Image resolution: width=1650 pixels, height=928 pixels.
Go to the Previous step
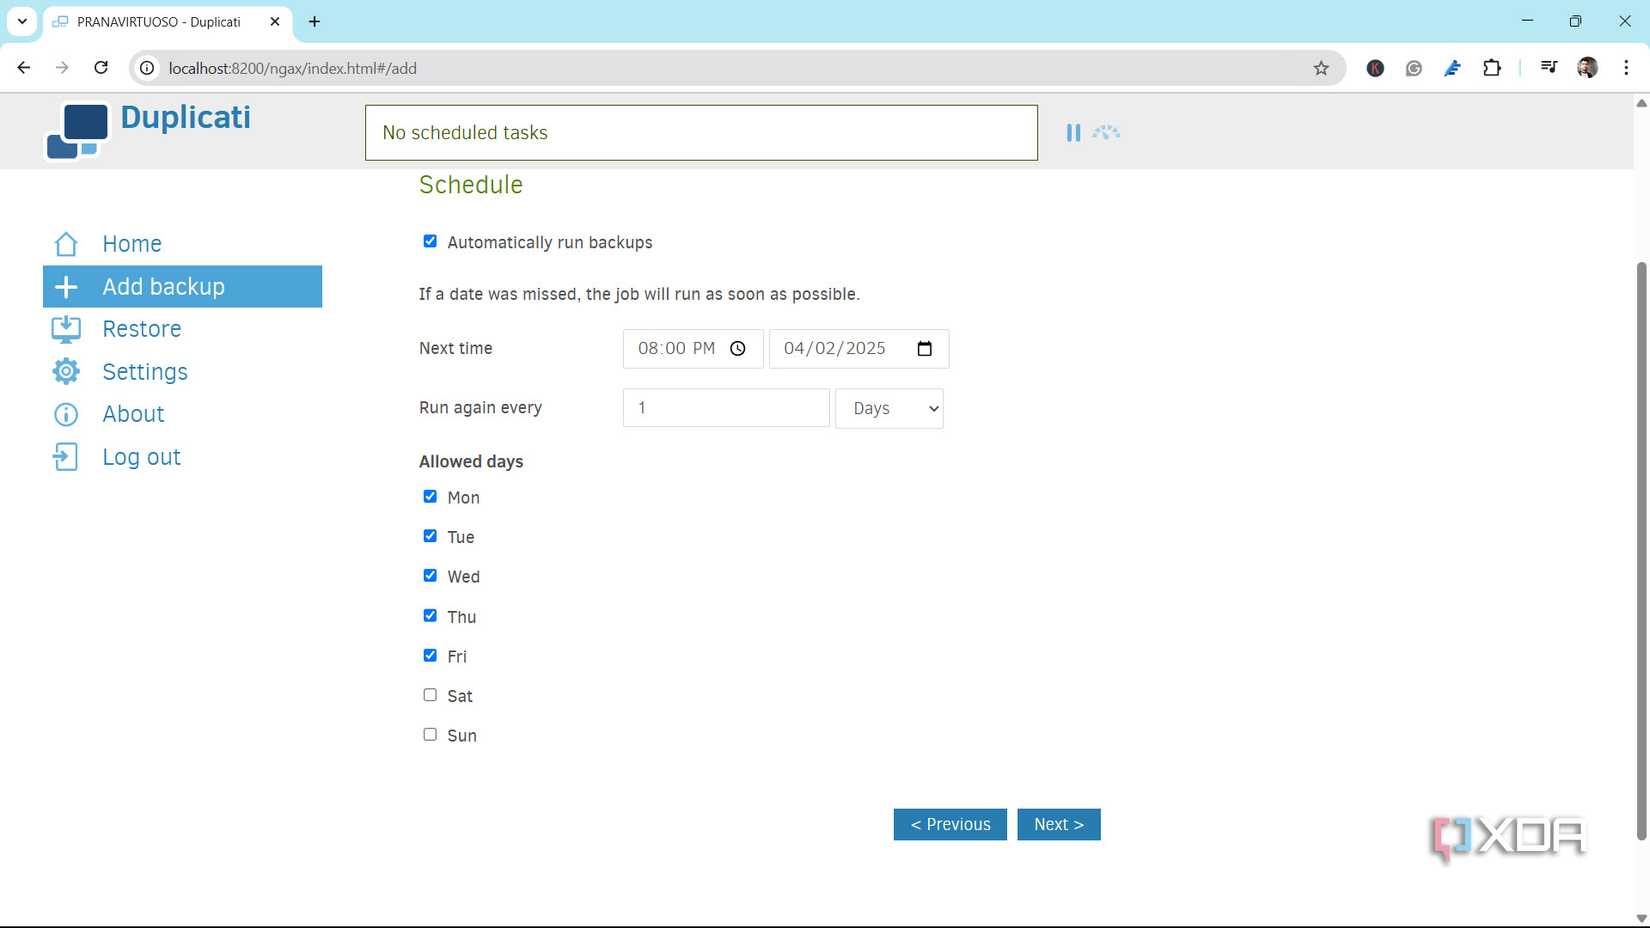pyautogui.click(x=950, y=824)
